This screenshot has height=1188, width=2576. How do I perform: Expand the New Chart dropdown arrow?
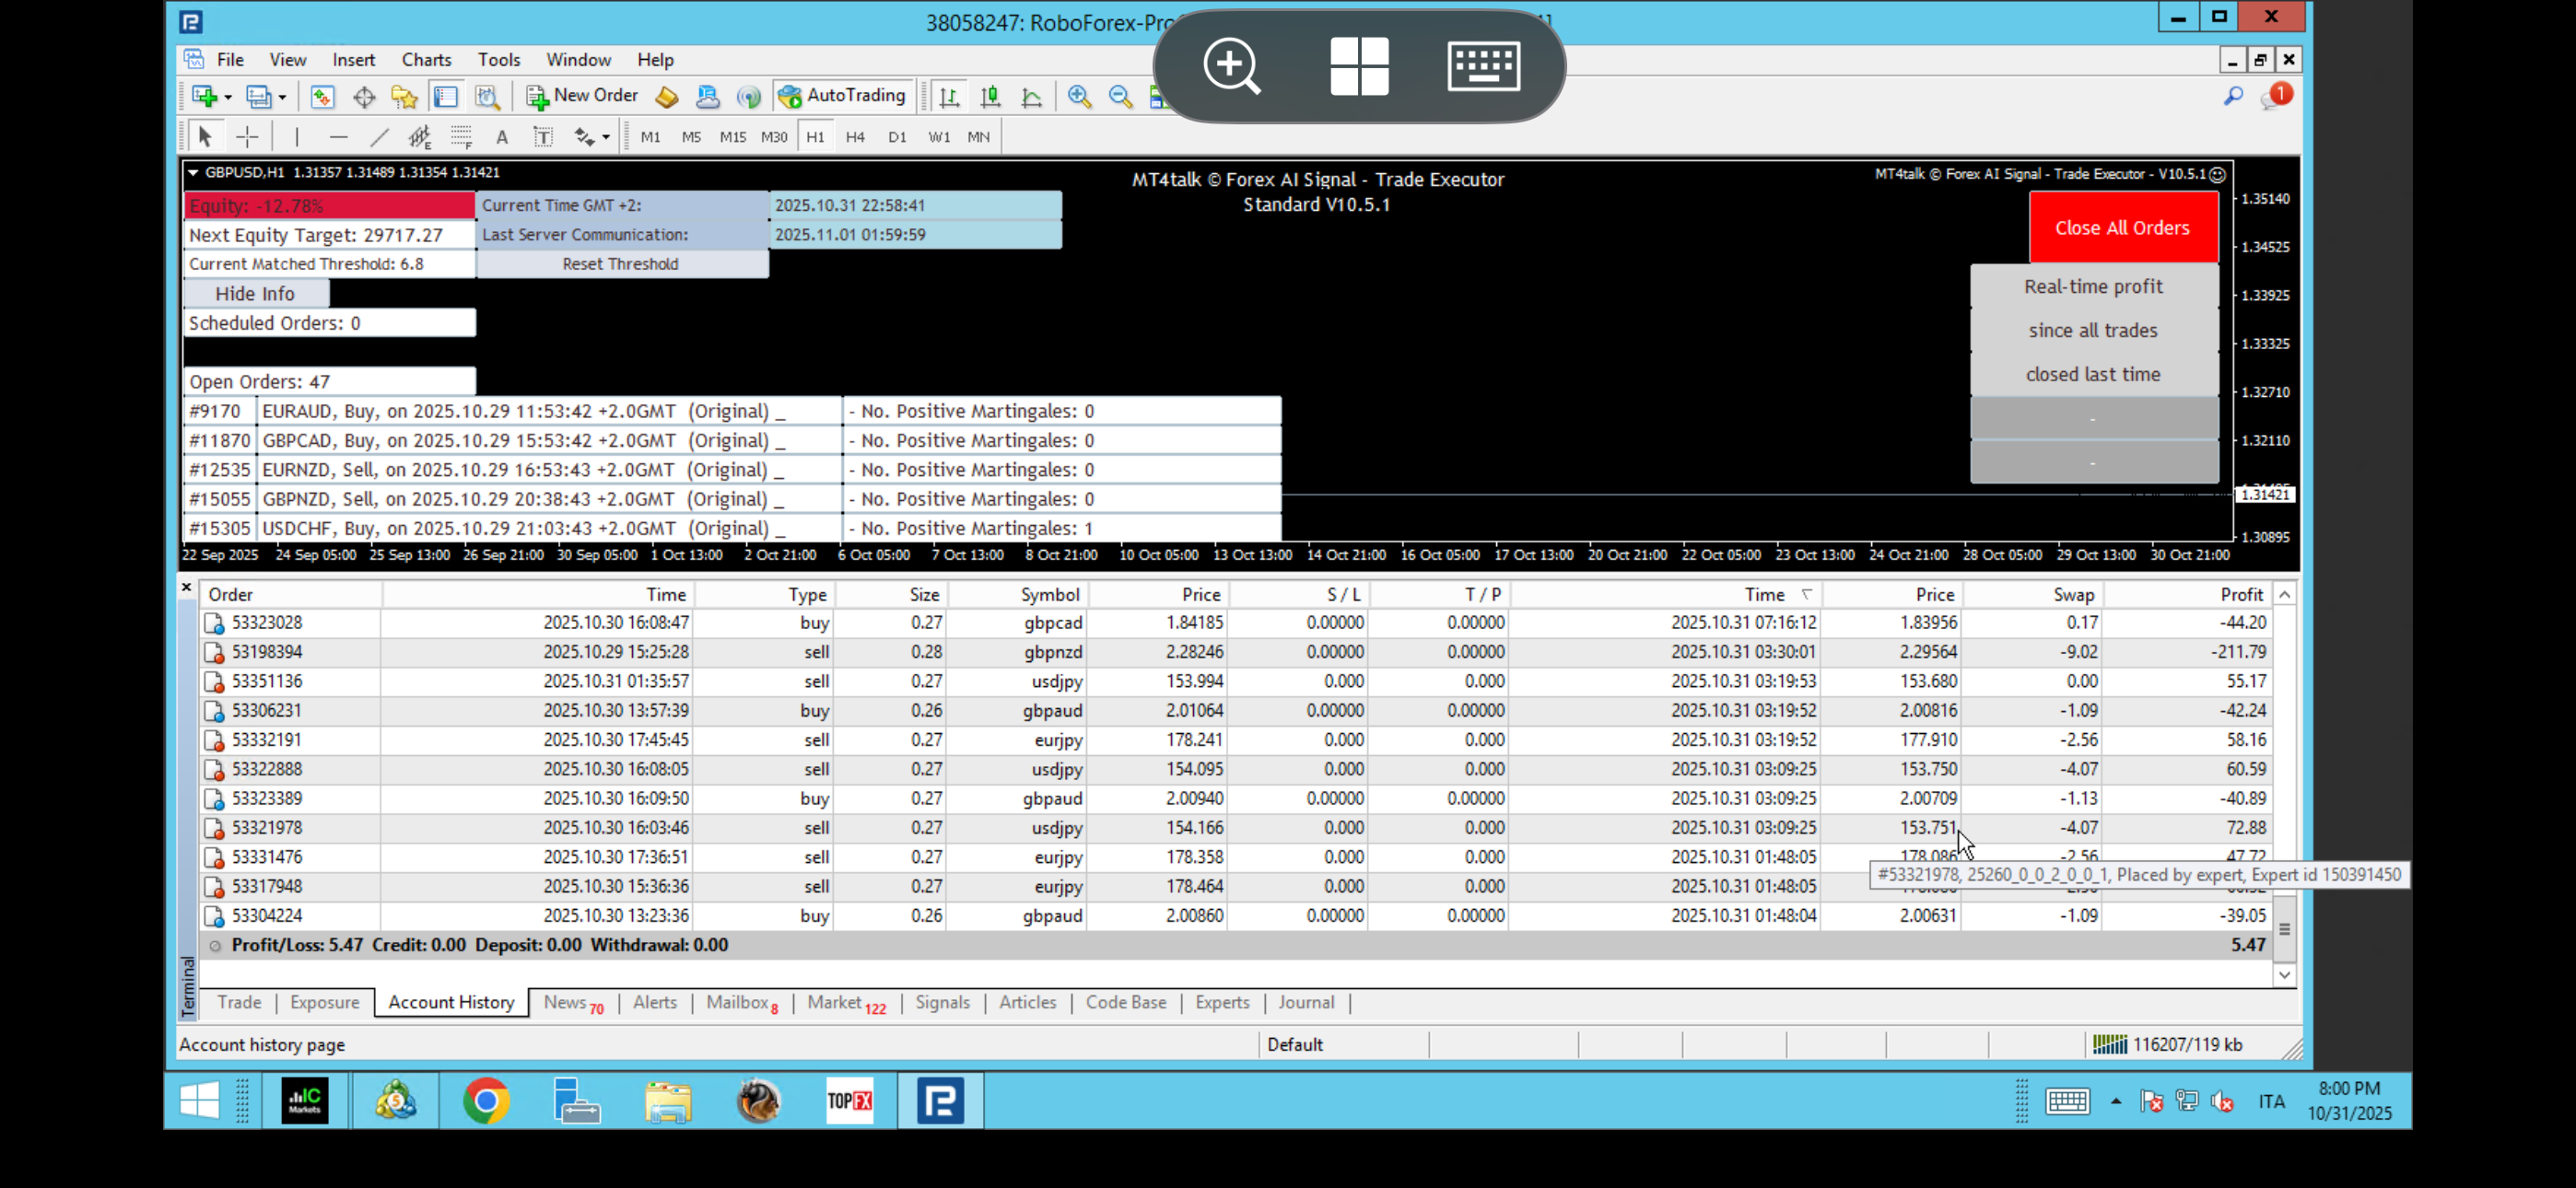pos(228,97)
